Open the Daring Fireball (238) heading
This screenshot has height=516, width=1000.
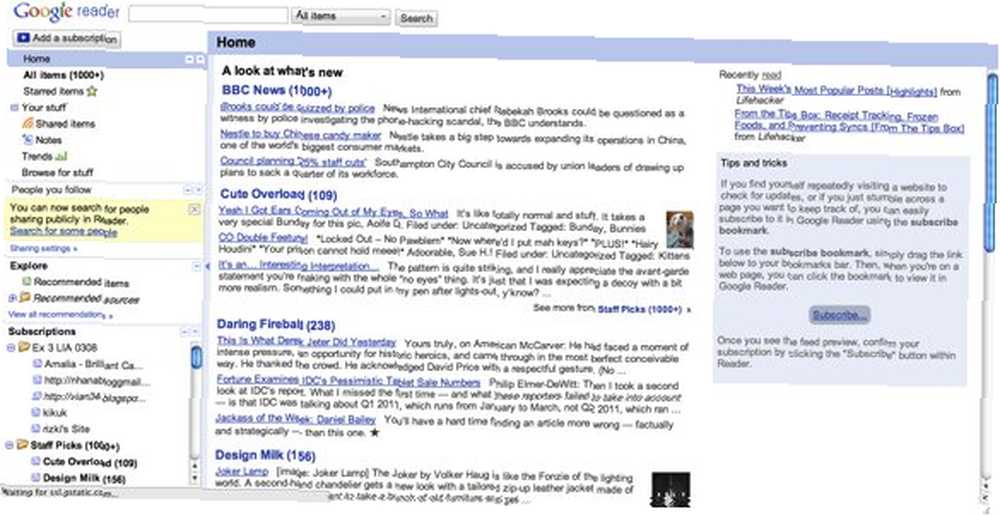pos(276,324)
